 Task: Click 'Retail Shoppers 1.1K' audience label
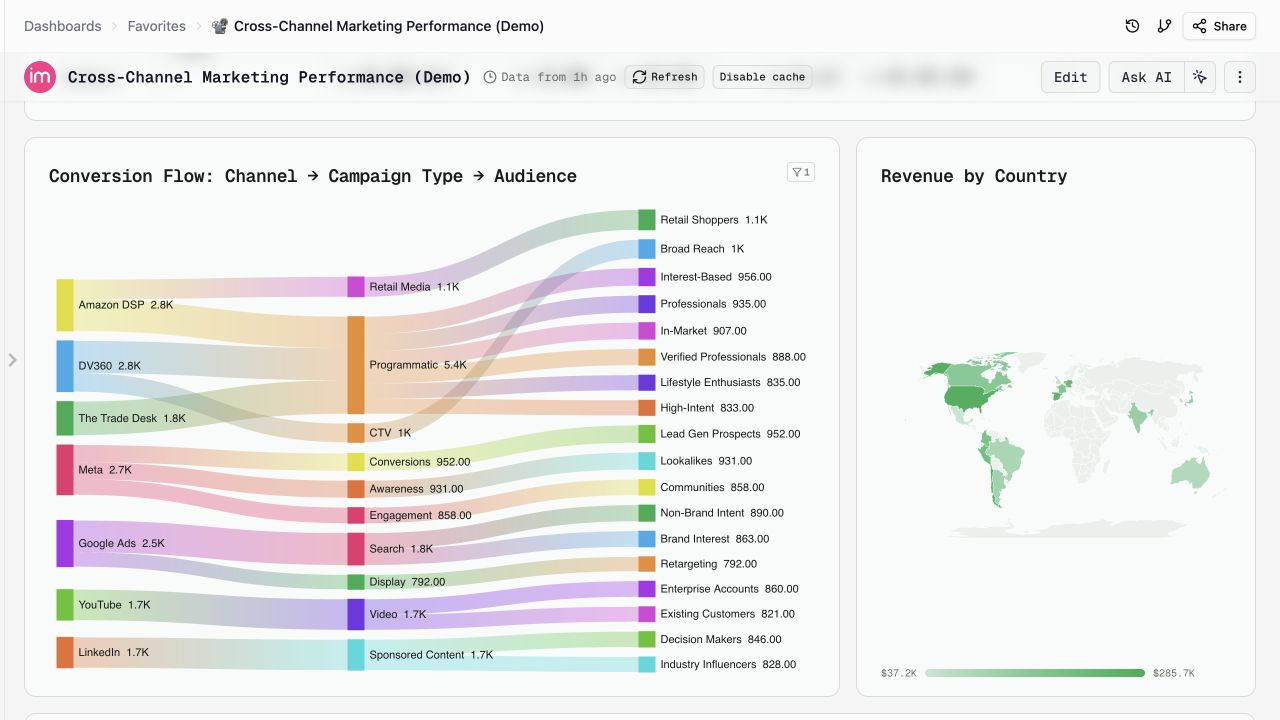click(713, 220)
